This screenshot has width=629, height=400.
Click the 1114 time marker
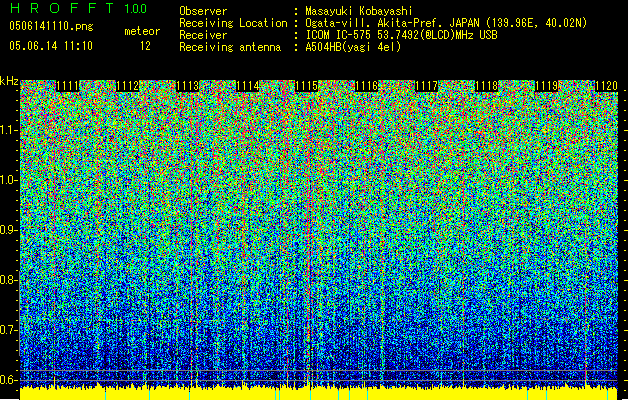(x=247, y=86)
